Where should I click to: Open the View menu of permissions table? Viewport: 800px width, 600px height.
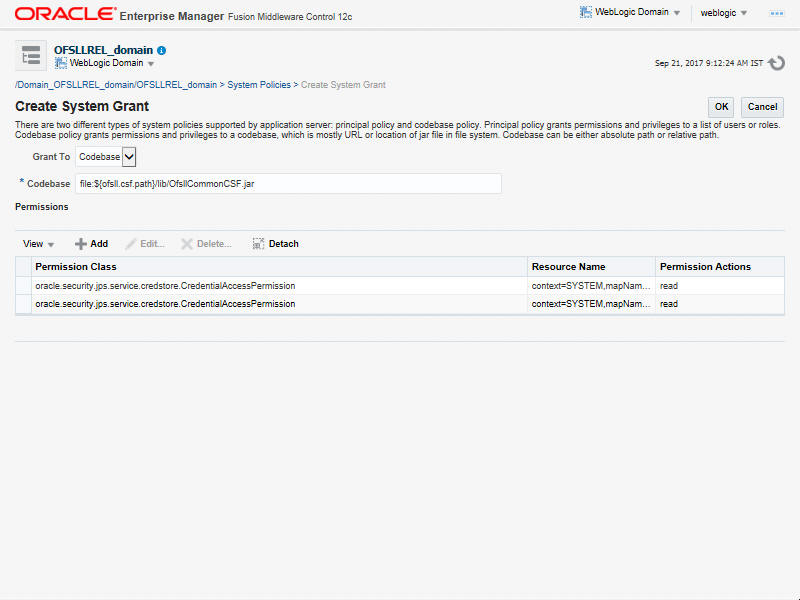38,244
